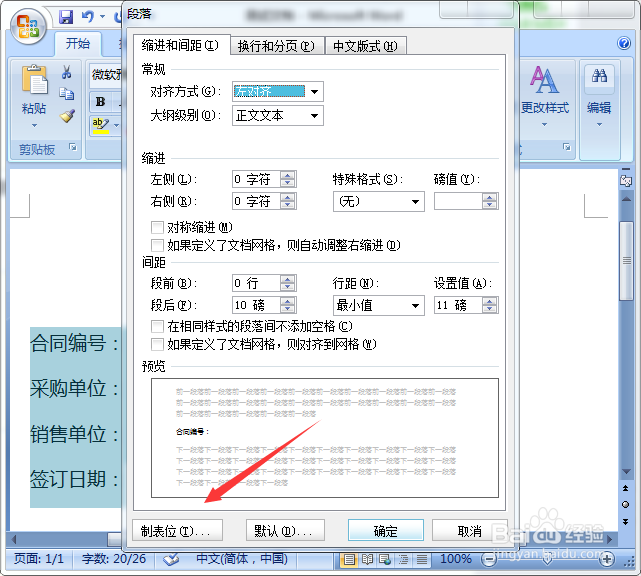Enable the mirror indents checkbox
The image size is (641, 576).
[x=157, y=227]
